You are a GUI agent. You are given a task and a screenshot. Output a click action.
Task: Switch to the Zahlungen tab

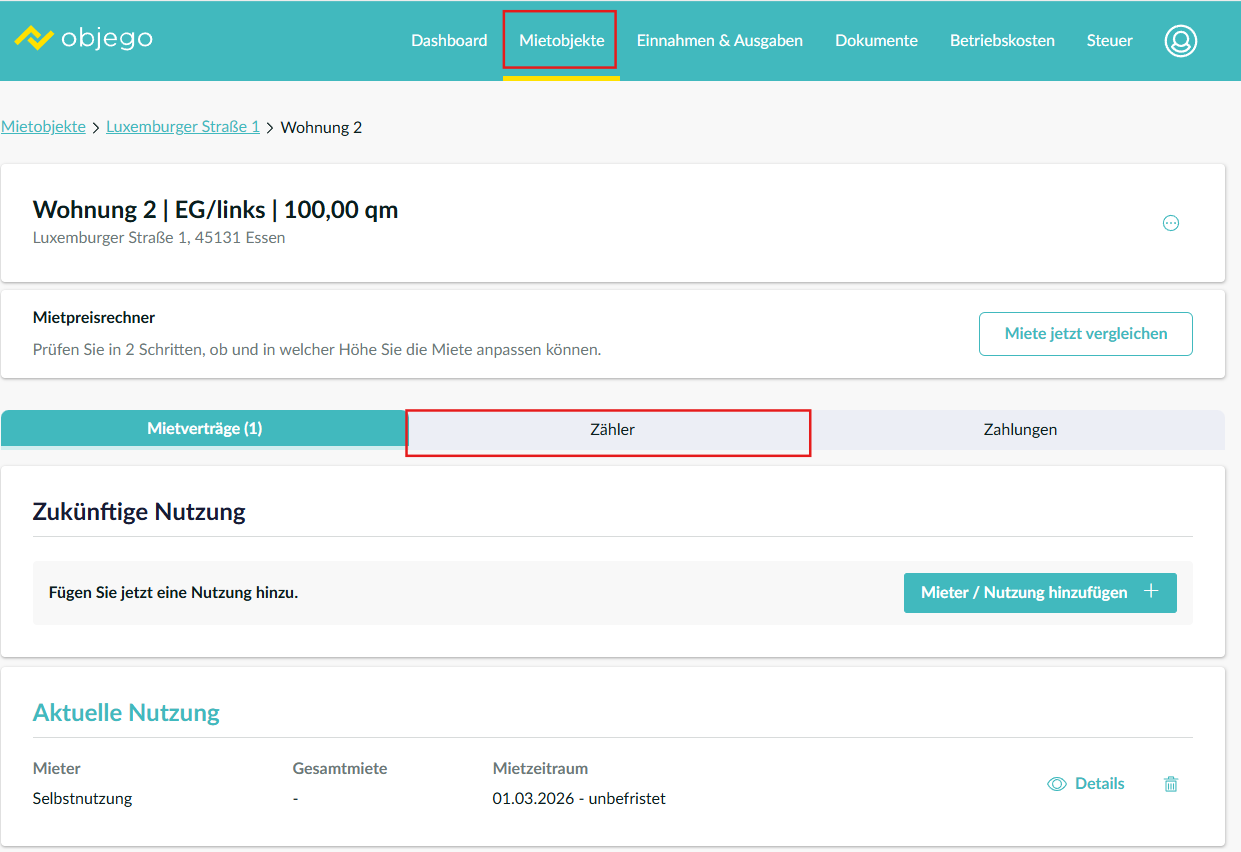[1019, 430]
